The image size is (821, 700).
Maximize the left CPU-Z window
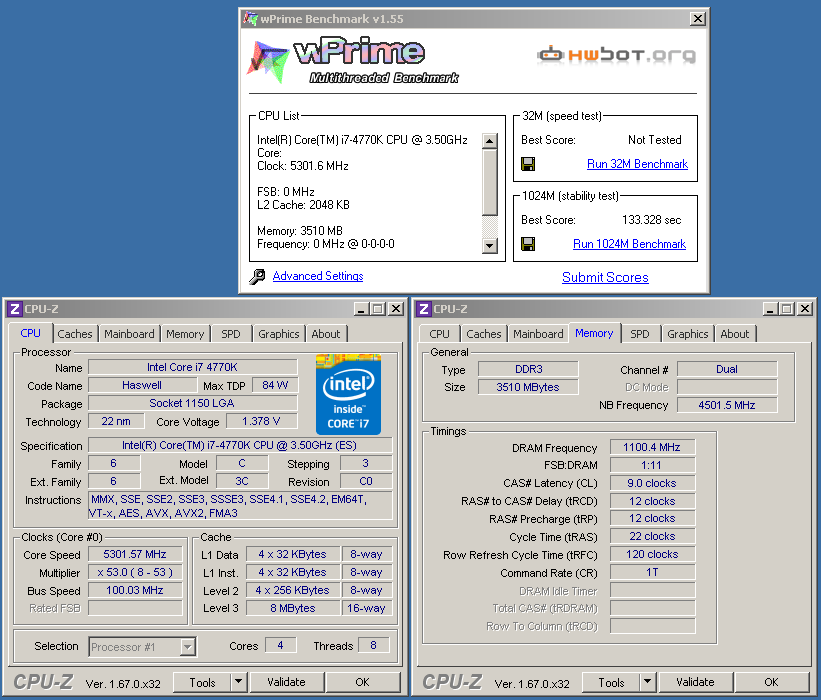pyautogui.click(x=378, y=309)
